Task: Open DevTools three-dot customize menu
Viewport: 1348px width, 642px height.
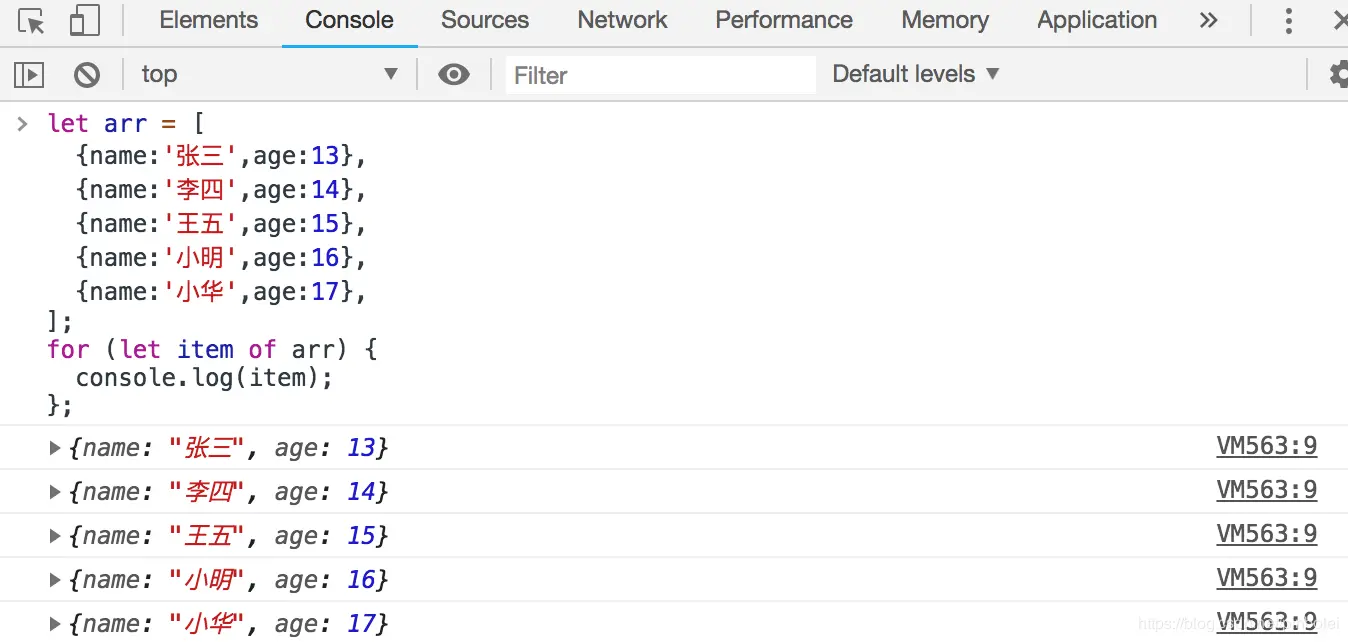Action: coord(1289,21)
